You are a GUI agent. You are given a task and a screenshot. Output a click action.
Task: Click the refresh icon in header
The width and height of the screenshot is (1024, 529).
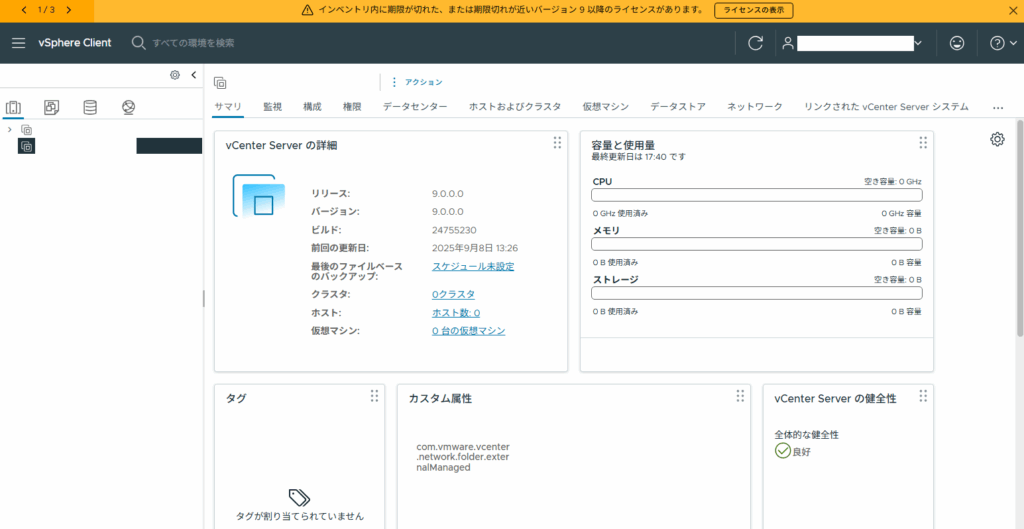pyautogui.click(x=755, y=43)
